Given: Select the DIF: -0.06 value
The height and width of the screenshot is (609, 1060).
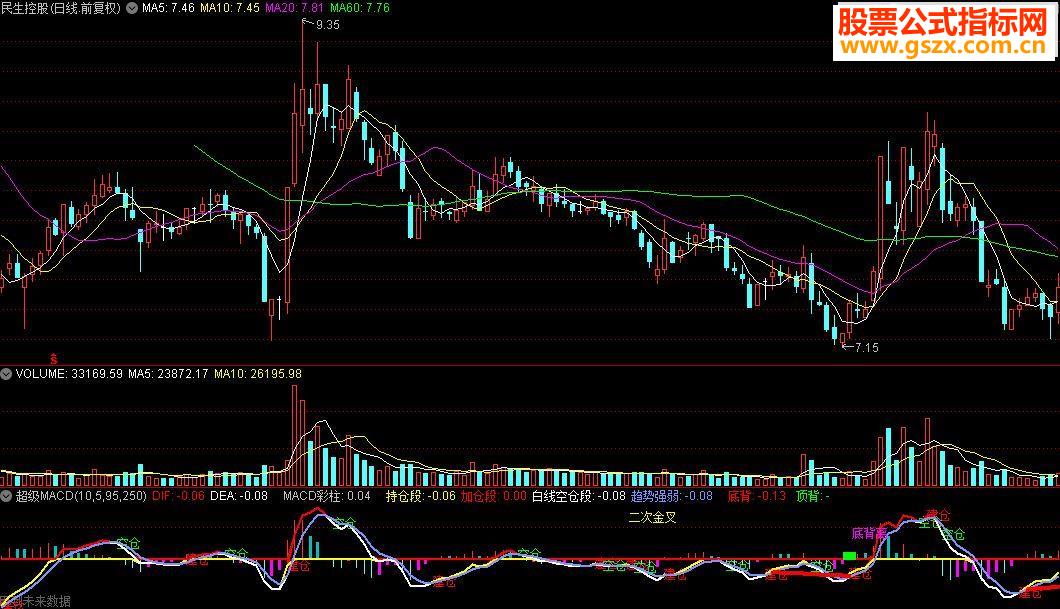Looking at the screenshot, I should point(178,496).
